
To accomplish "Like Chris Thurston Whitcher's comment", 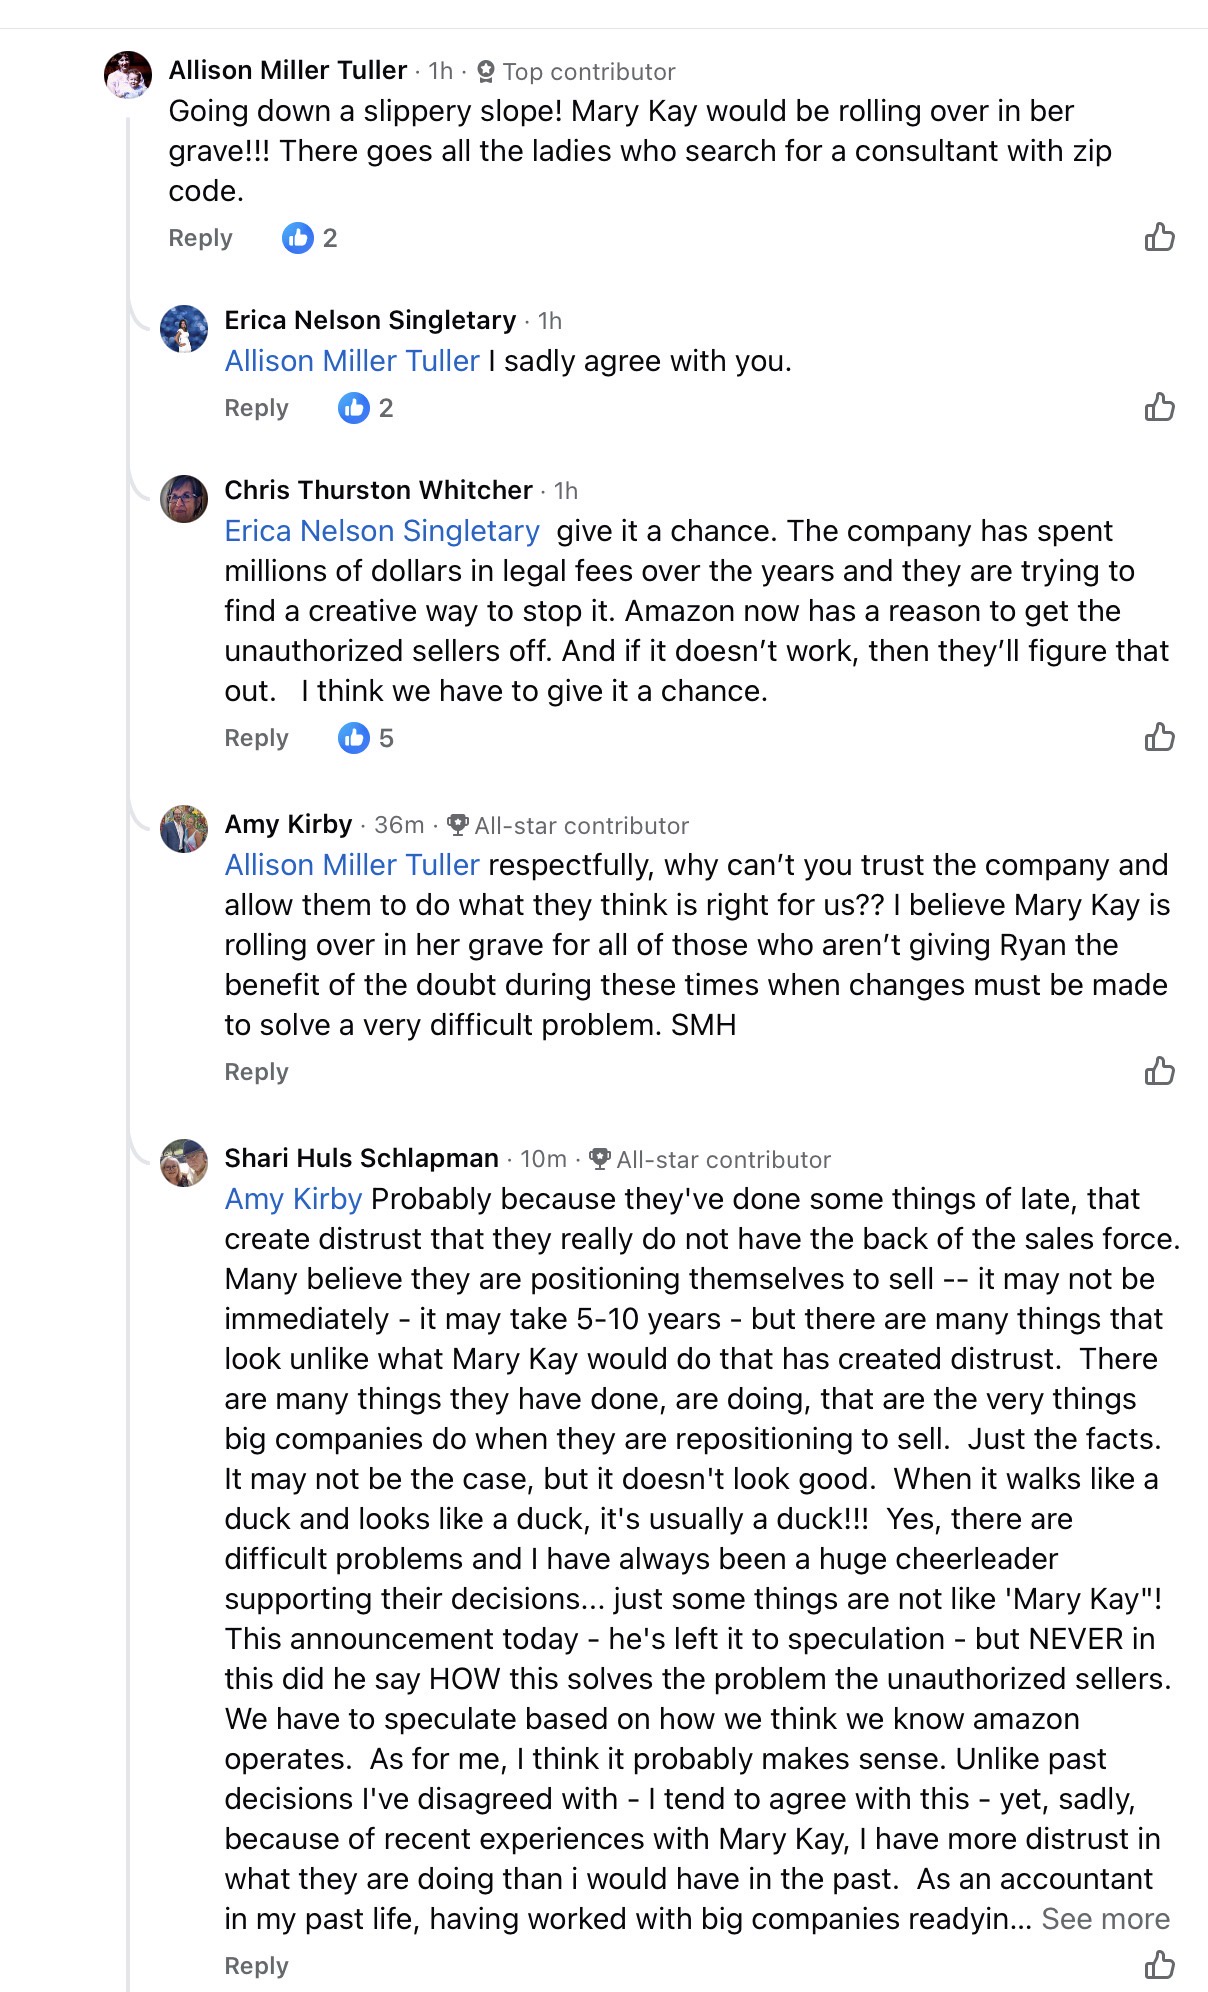I will pyautogui.click(x=1159, y=738).
